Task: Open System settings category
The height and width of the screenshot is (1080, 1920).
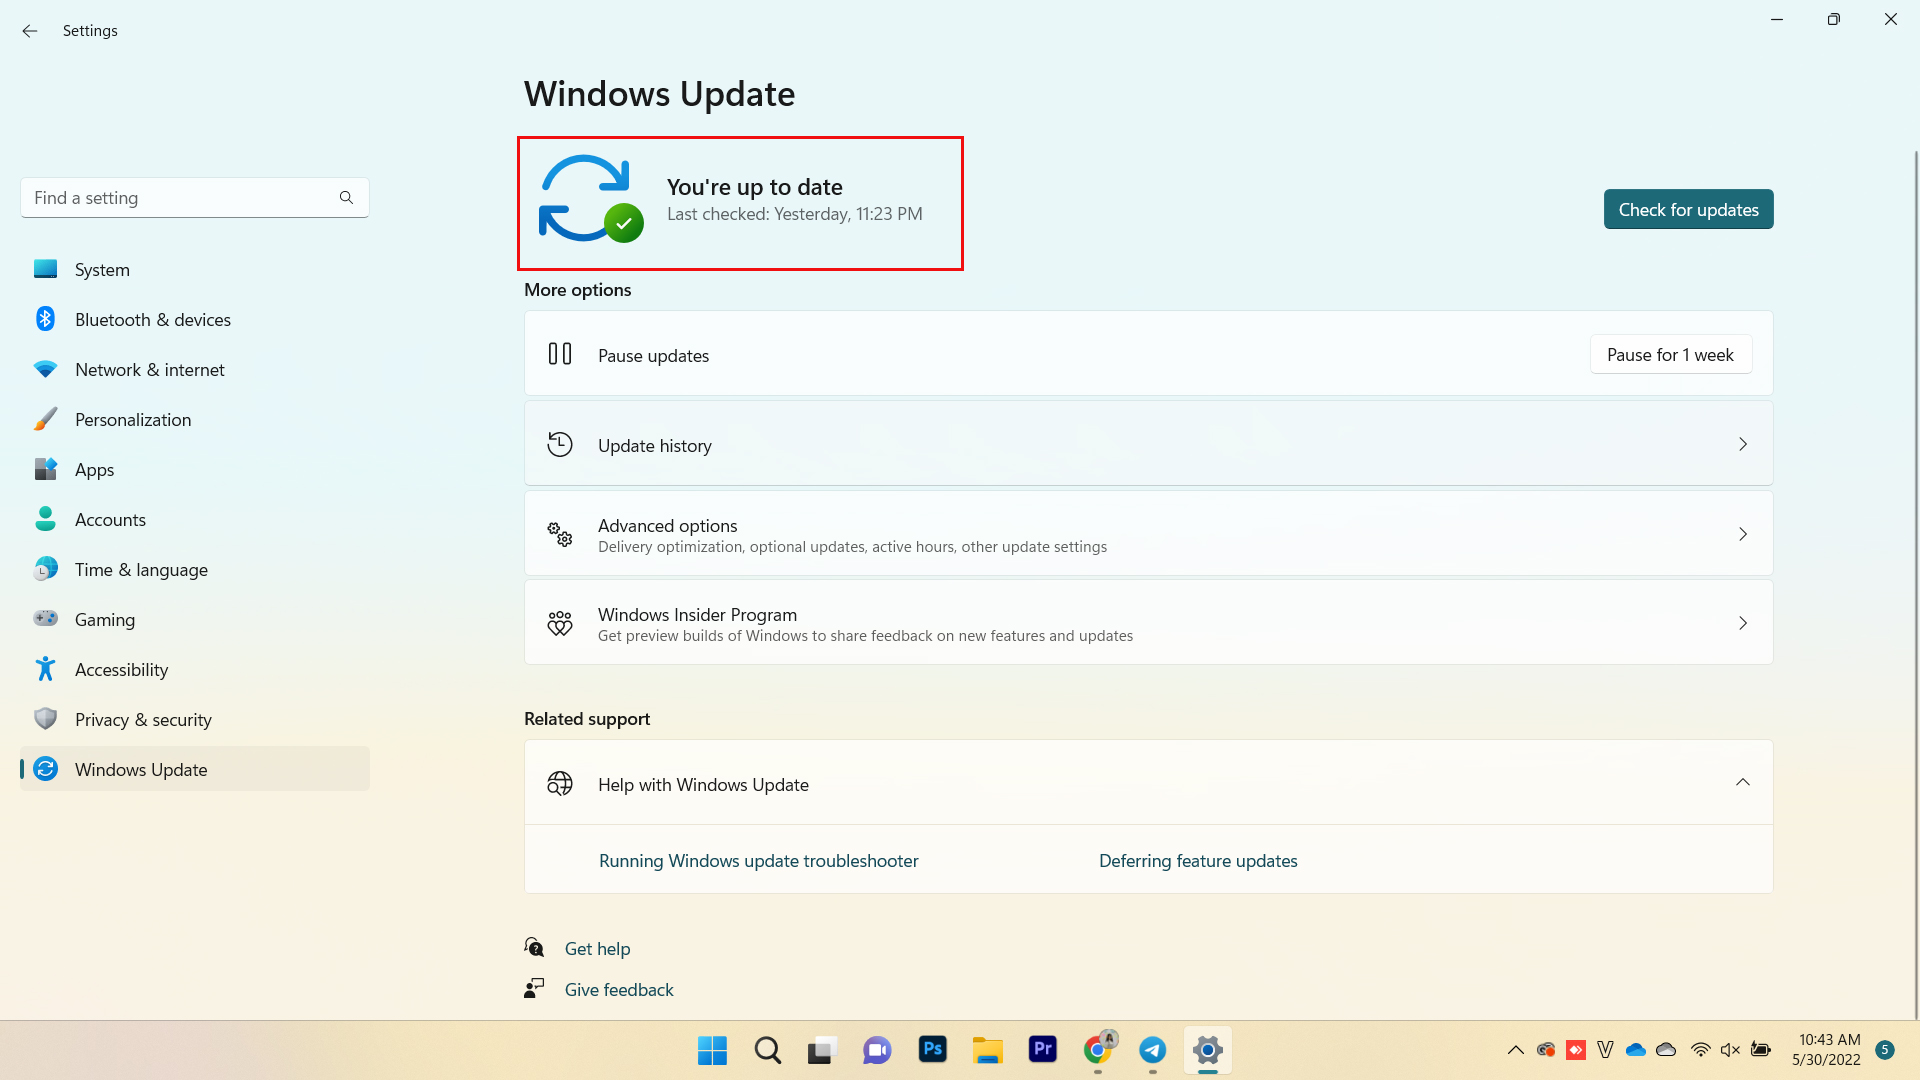Action: (195, 269)
